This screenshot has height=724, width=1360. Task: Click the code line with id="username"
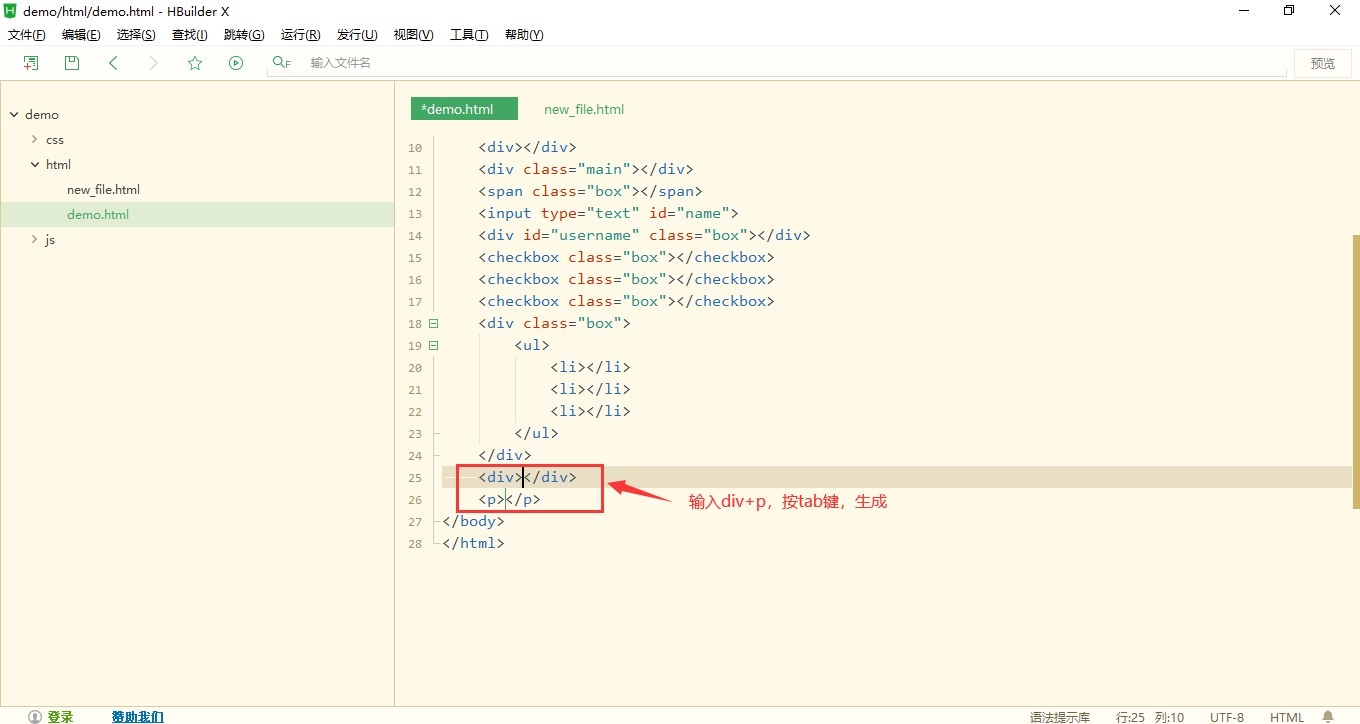click(644, 235)
